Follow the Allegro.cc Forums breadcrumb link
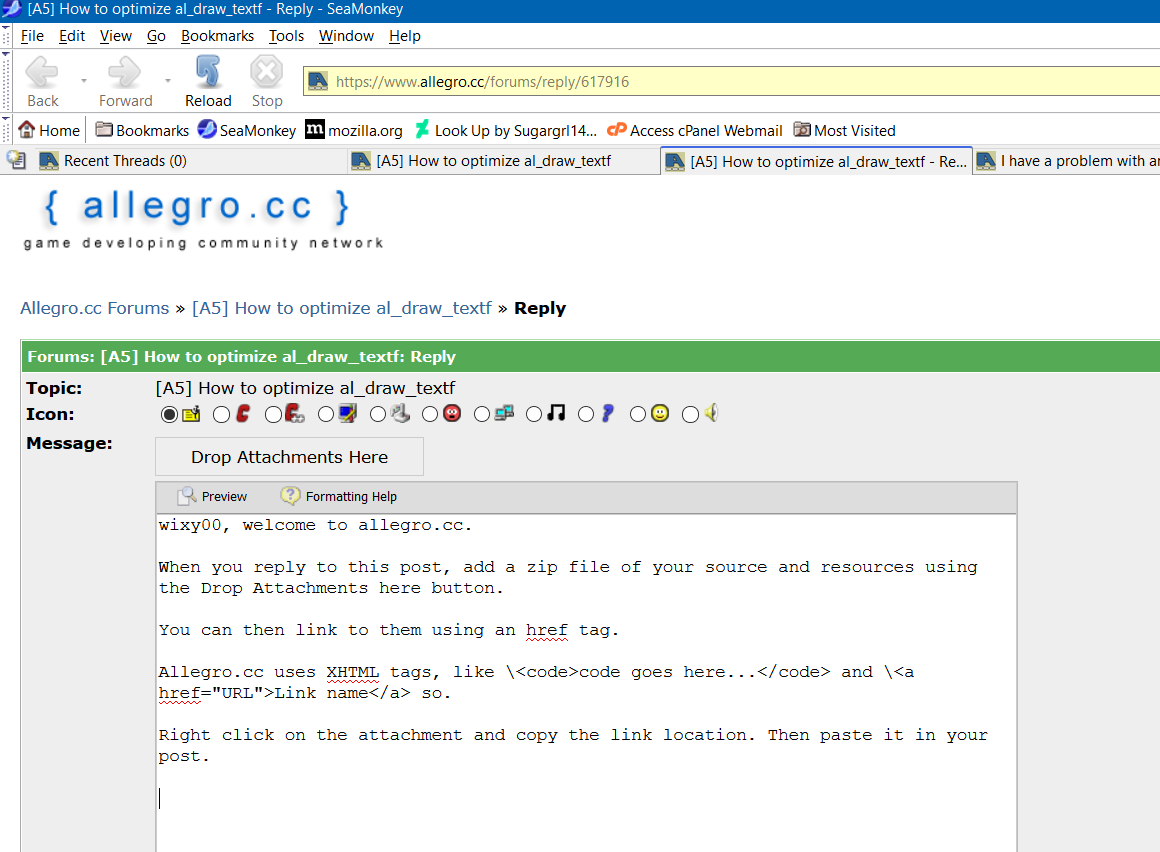Viewport: 1160px width, 852px height. [94, 308]
